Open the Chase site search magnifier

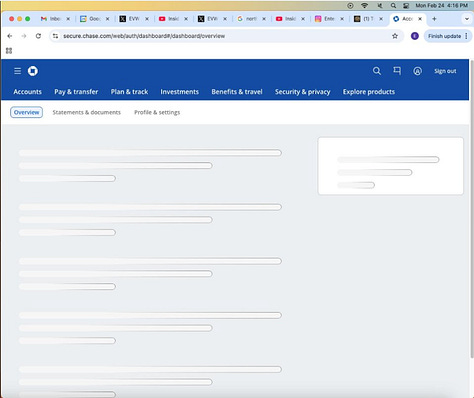pyautogui.click(x=377, y=71)
